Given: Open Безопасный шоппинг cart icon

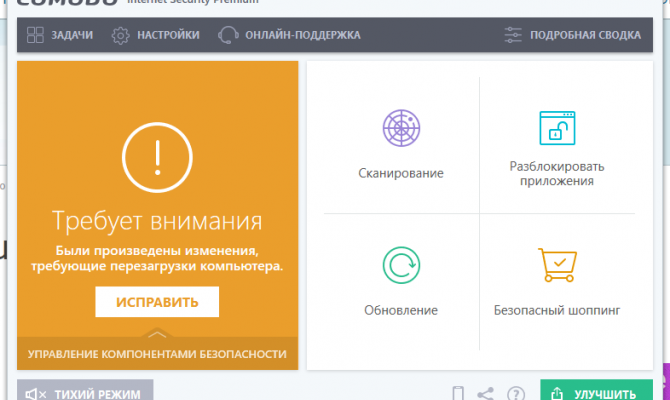Looking at the screenshot, I should (x=557, y=265).
